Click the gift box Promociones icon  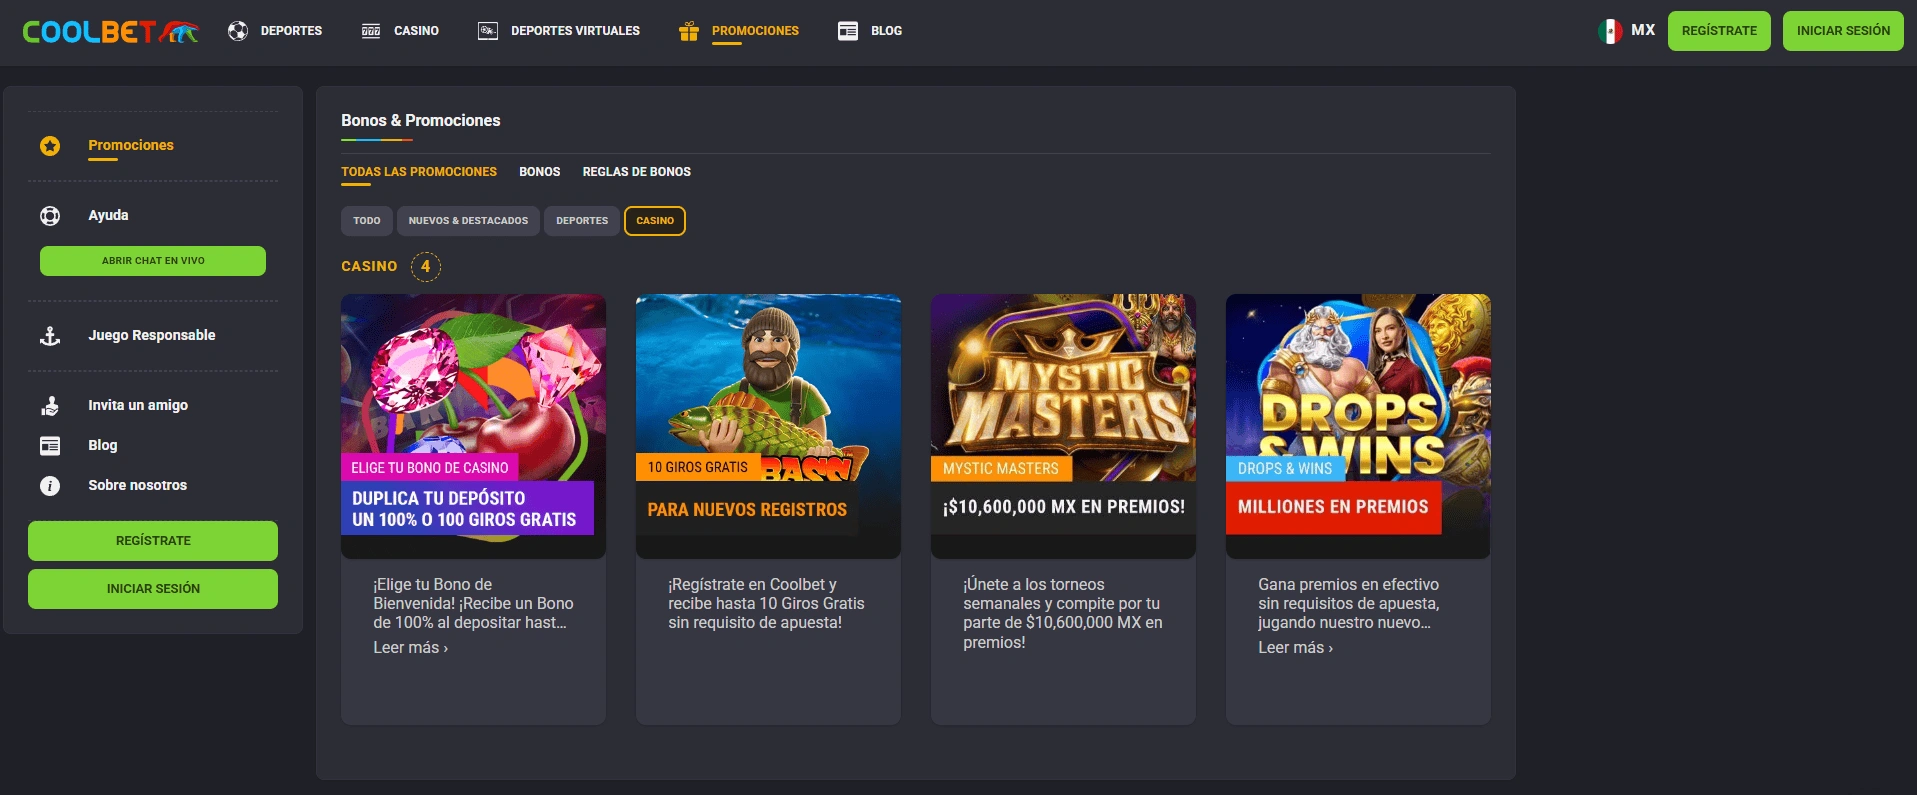pos(689,31)
